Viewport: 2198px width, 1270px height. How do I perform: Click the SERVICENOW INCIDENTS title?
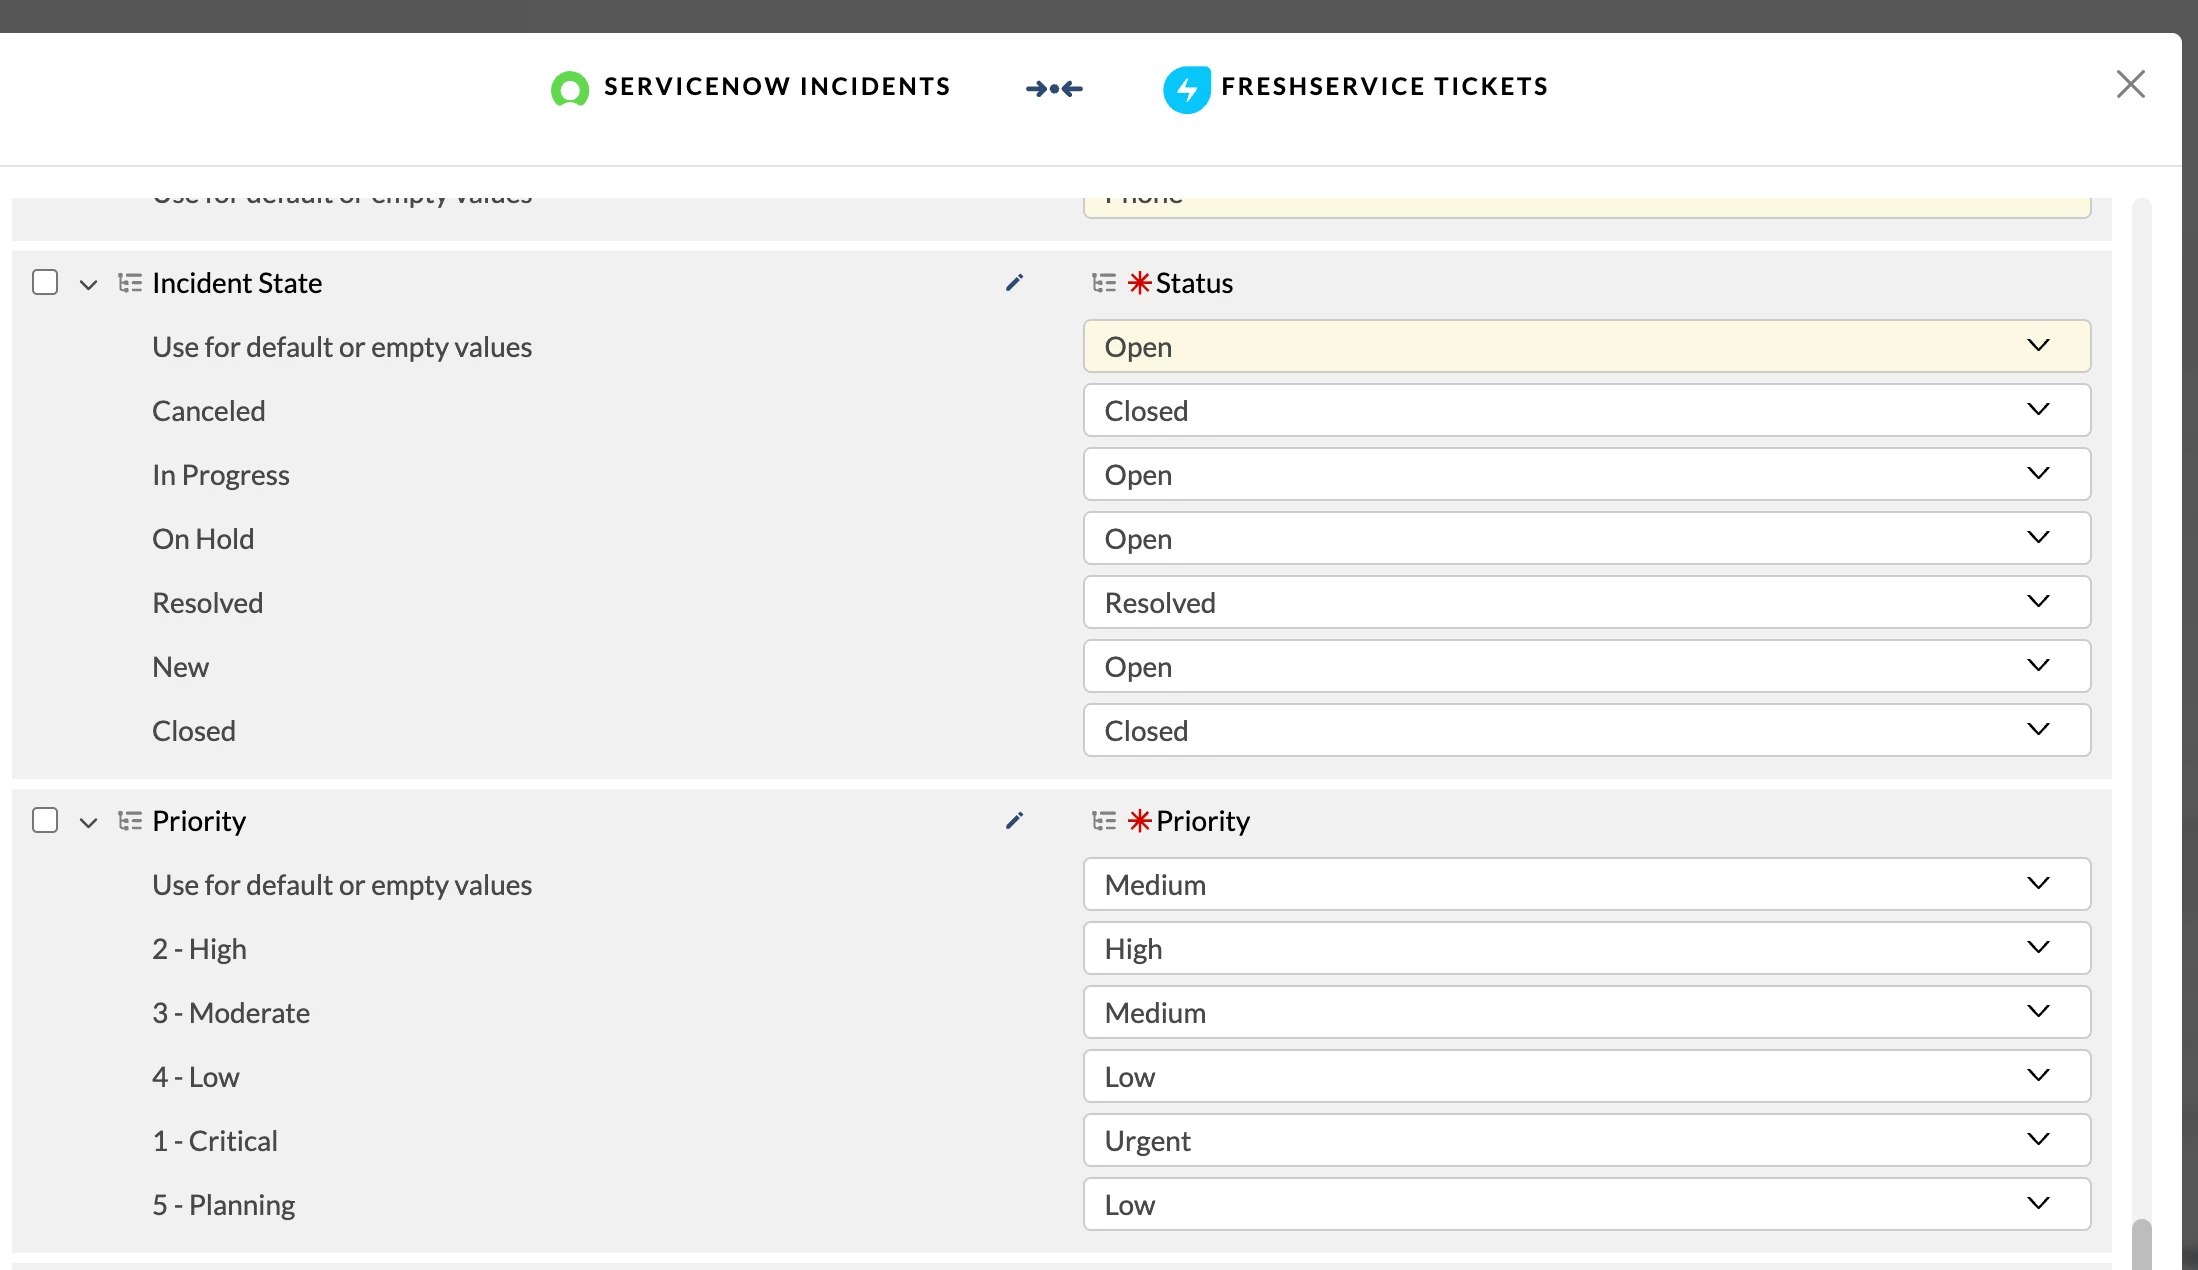[777, 87]
